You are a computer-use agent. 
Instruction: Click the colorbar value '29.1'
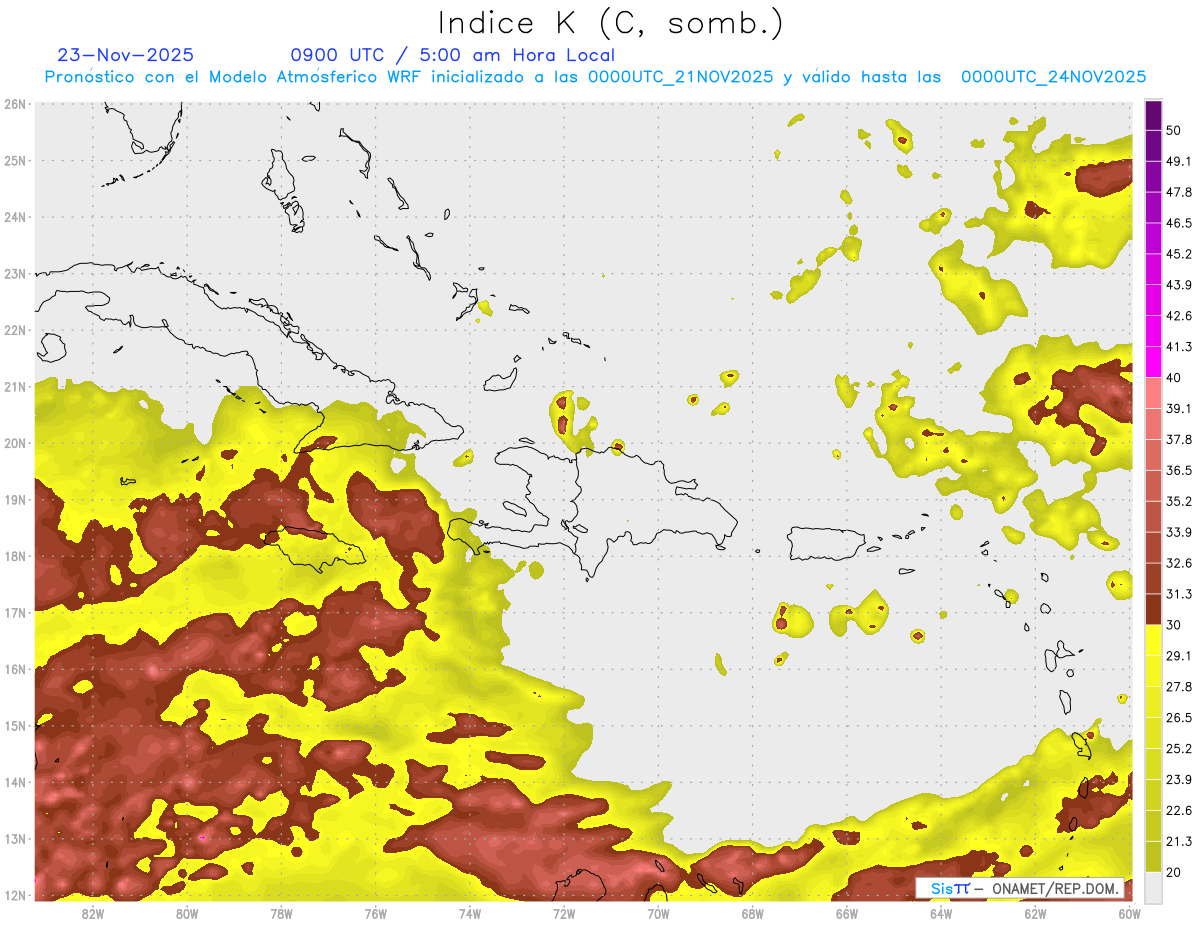point(1178,655)
